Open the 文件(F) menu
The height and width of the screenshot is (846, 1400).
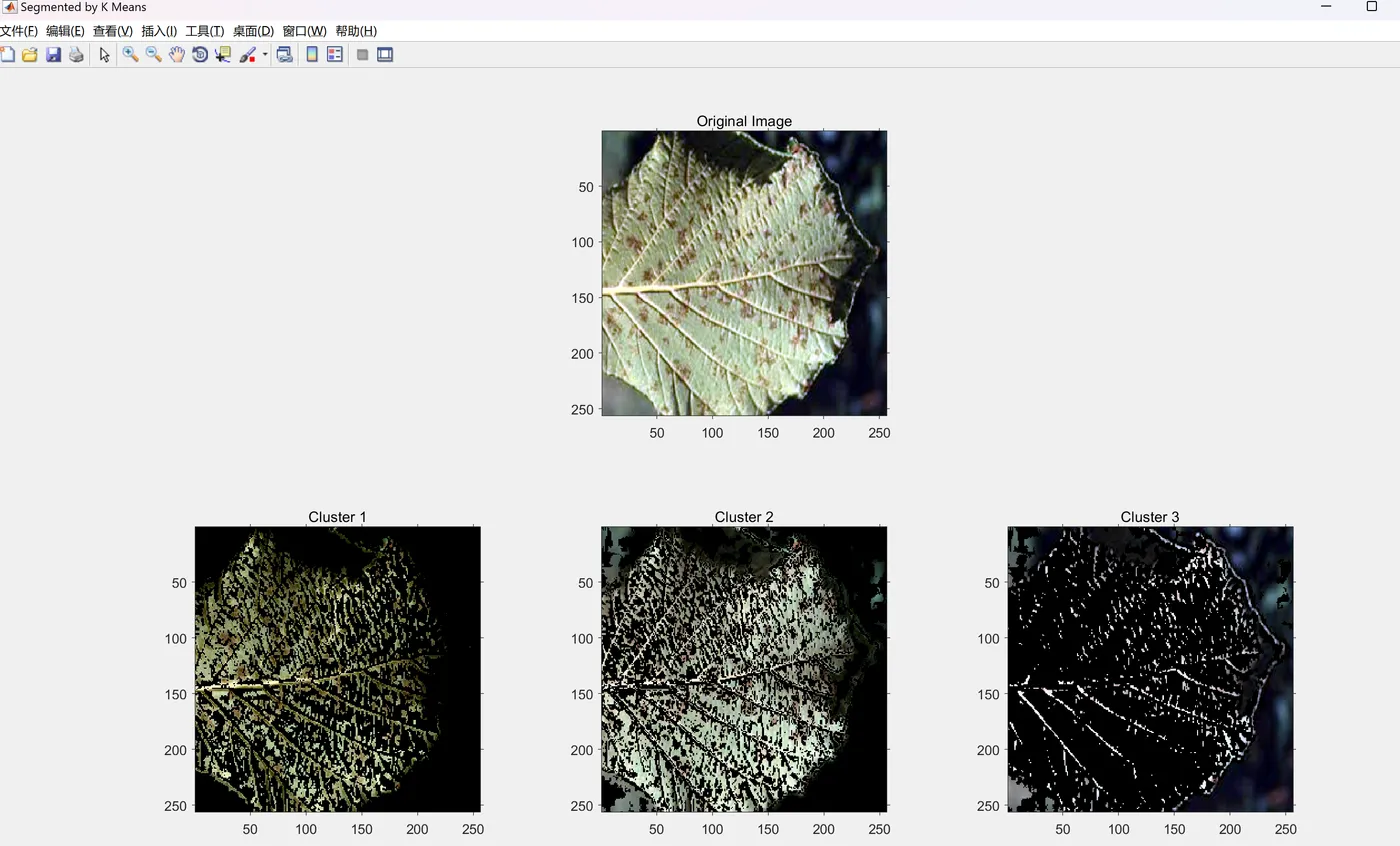[x=19, y=31]
